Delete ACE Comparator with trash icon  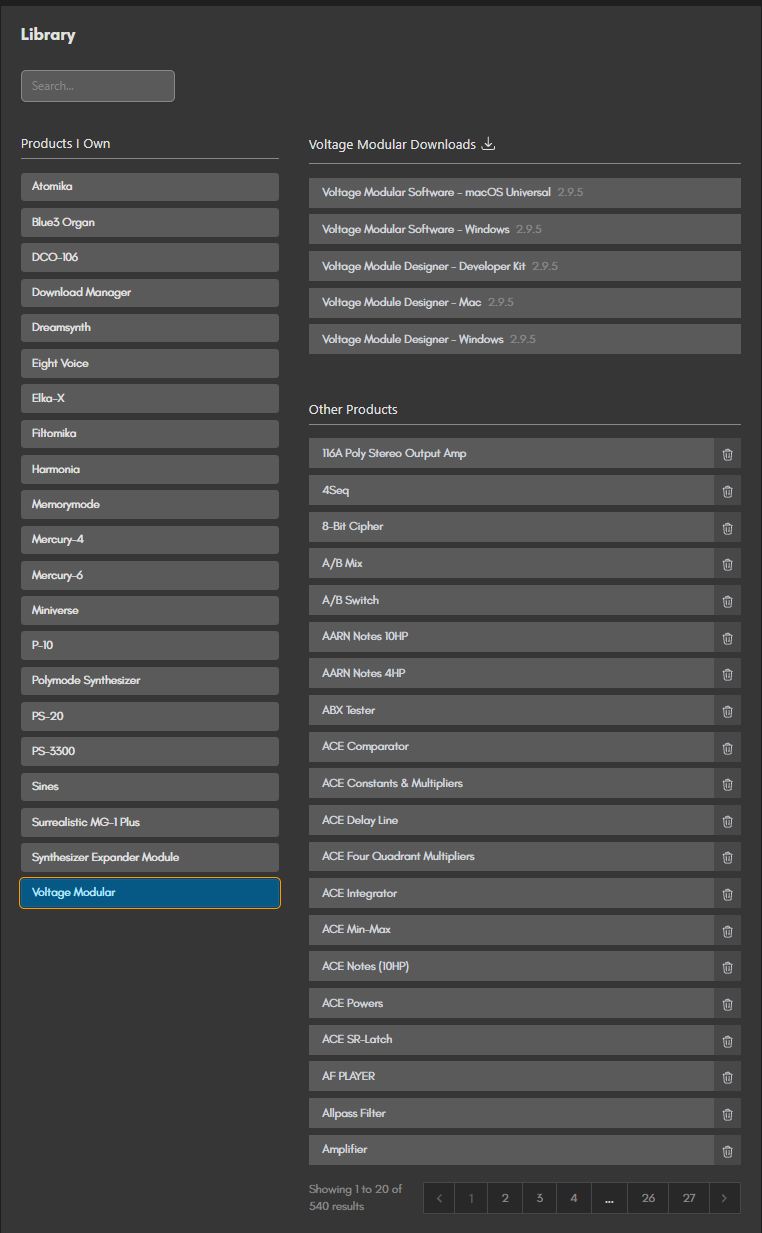727,747
